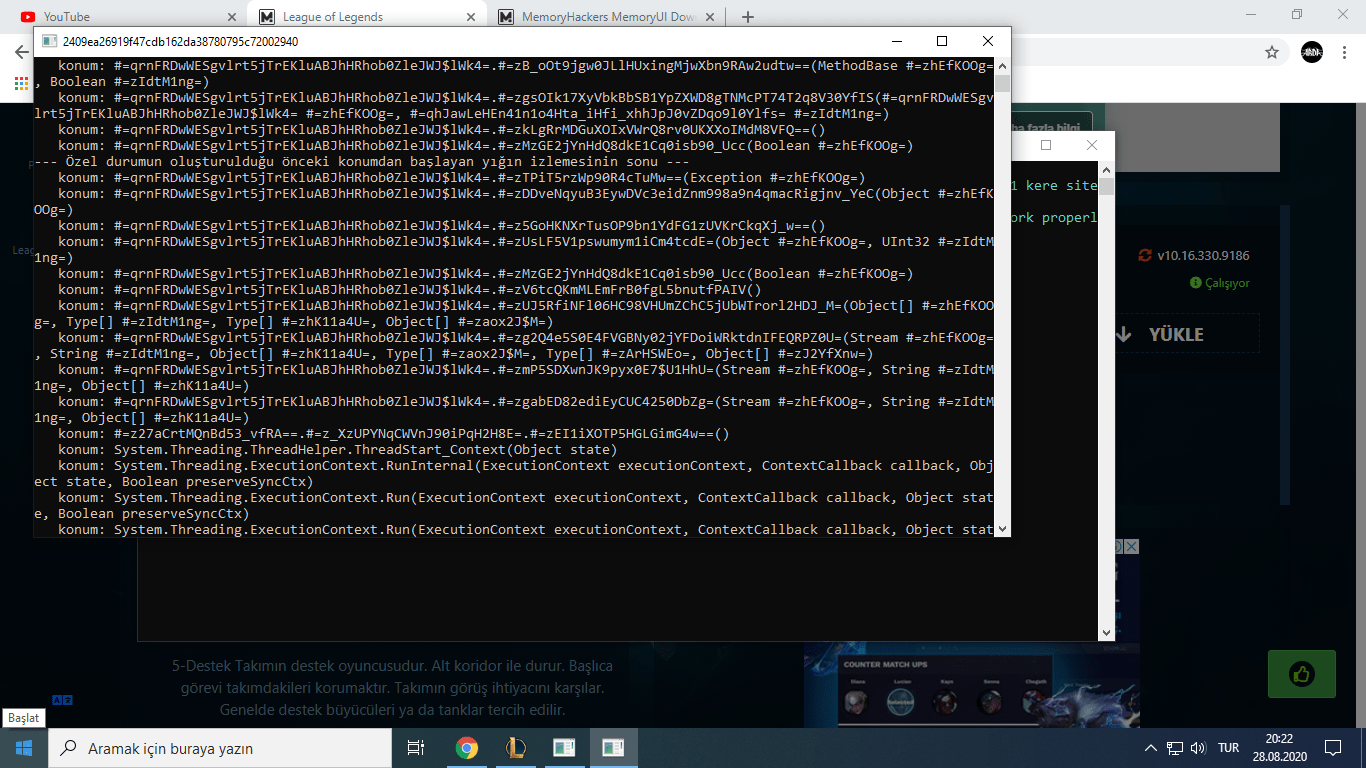Screen dimensions: 1366x768
Task: Click the green thumbs-up button
Action: (x=1301, y=673)
